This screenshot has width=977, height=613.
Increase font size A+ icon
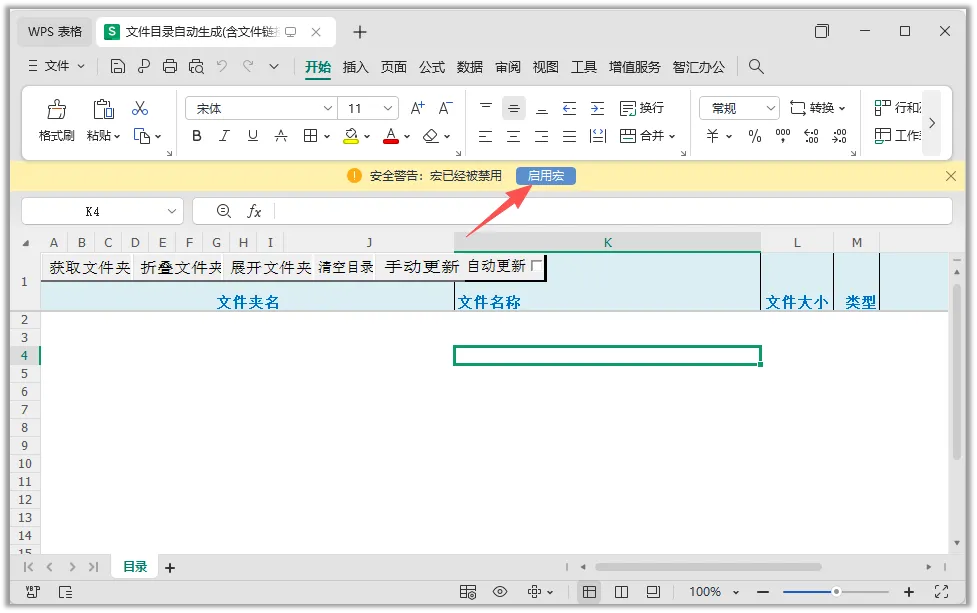417,108
